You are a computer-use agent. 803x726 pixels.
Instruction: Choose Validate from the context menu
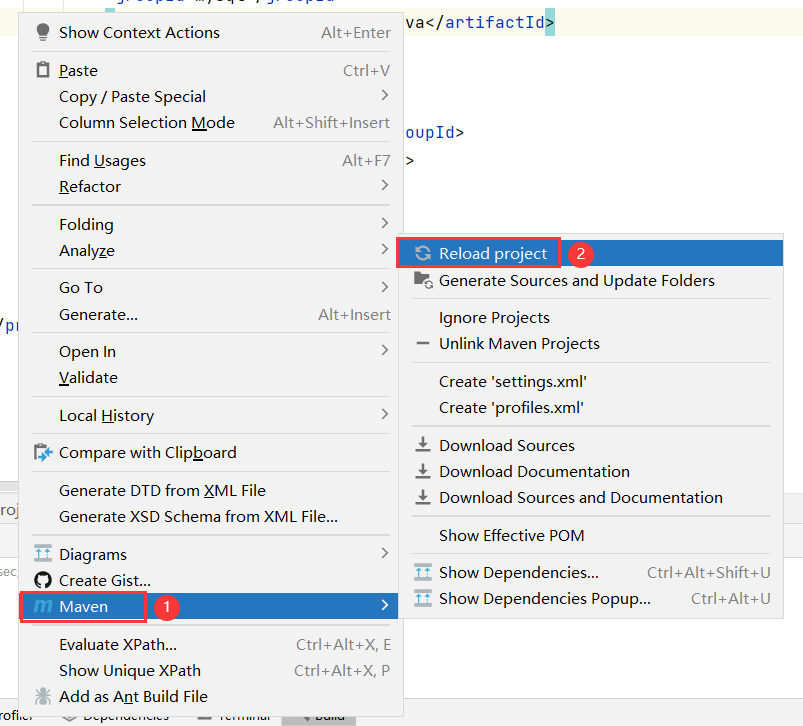click(x=211, y=378)
